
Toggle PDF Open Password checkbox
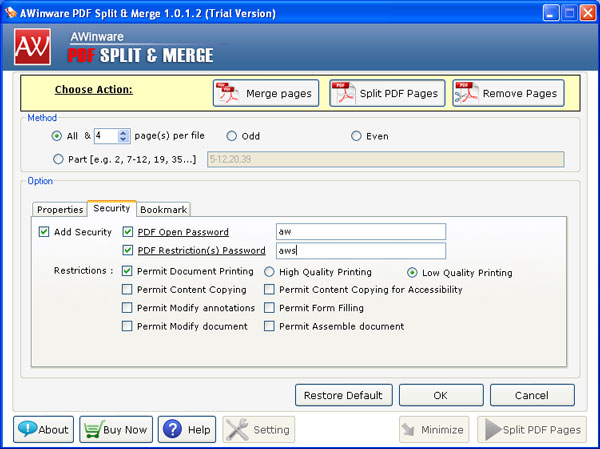point(128,232)
